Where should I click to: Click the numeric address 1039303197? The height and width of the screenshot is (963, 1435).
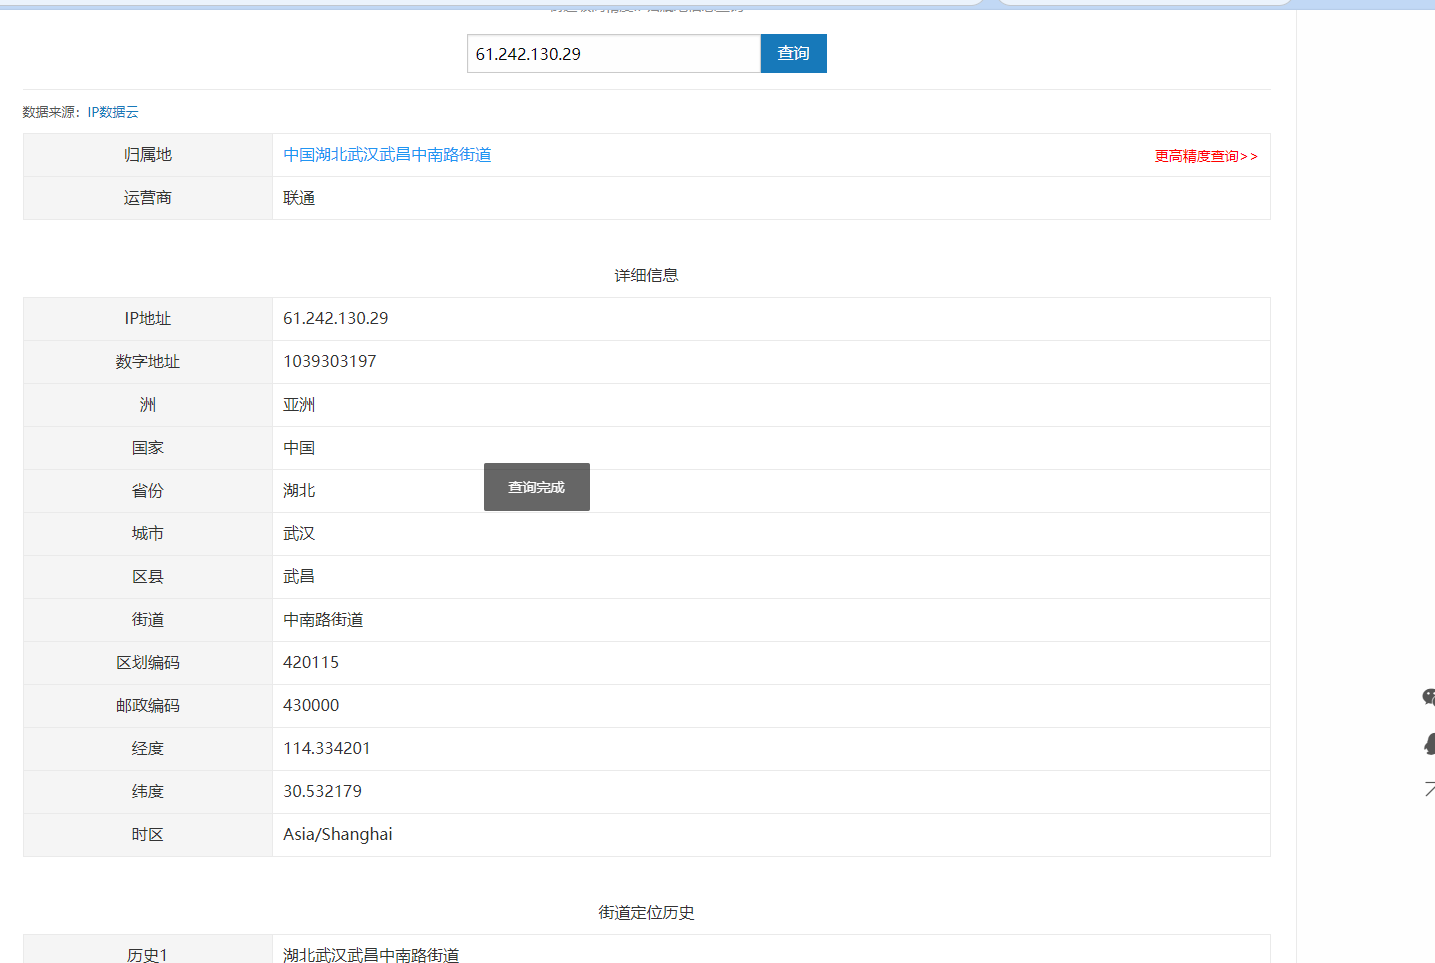point(330,361)
